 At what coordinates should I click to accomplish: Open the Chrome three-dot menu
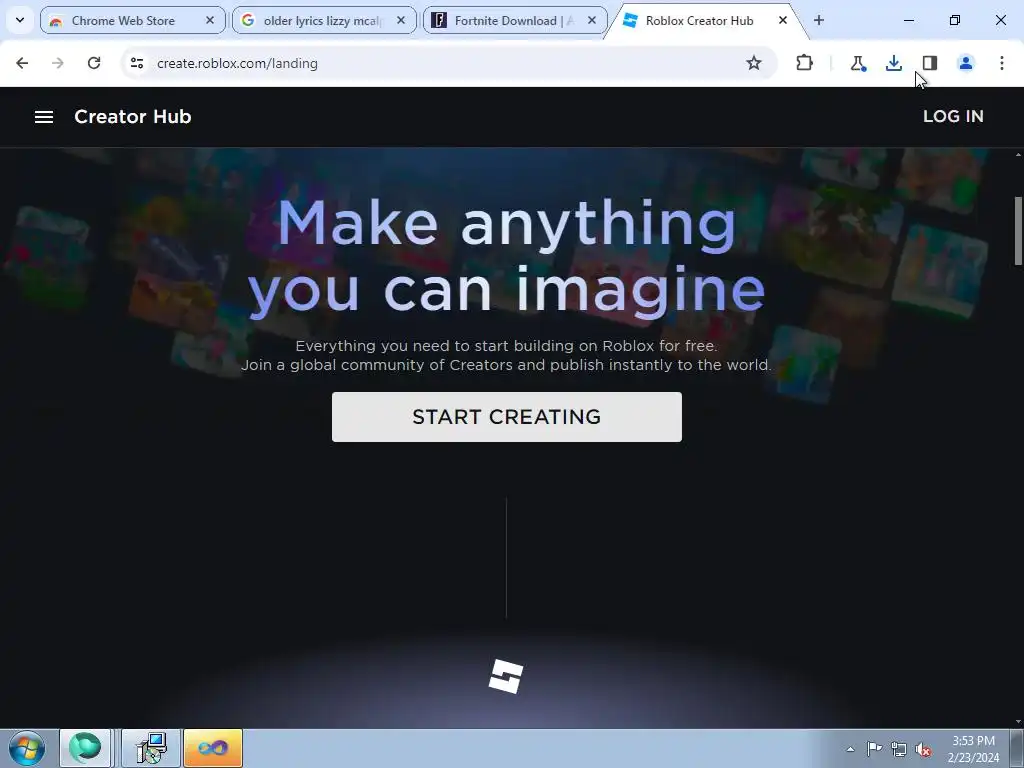coord(1001,63)
